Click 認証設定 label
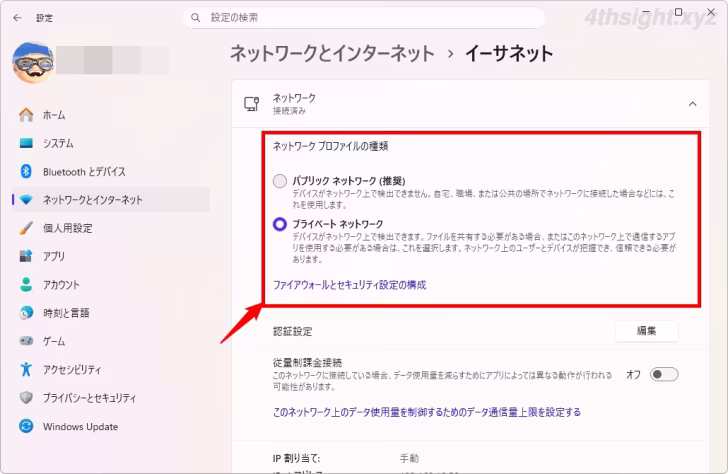728x474 pixels. click(x=292, y=331)
